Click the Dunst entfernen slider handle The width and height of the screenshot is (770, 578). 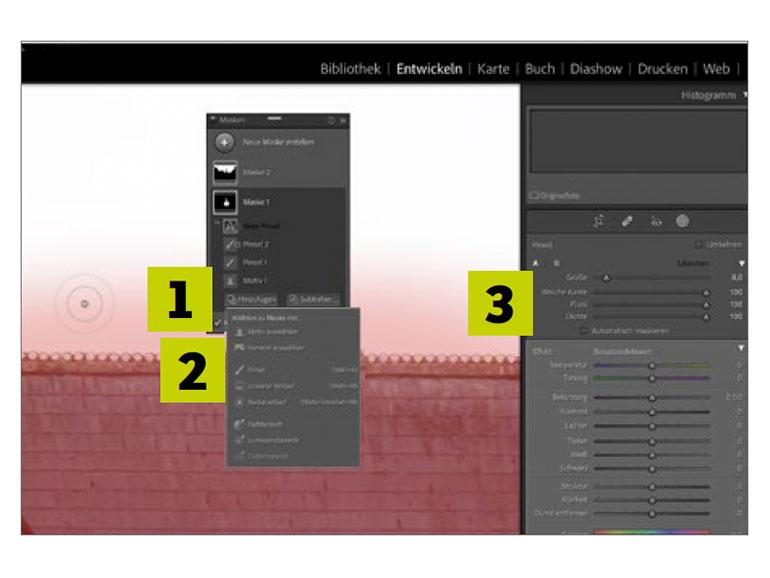[x=652, y=514]
